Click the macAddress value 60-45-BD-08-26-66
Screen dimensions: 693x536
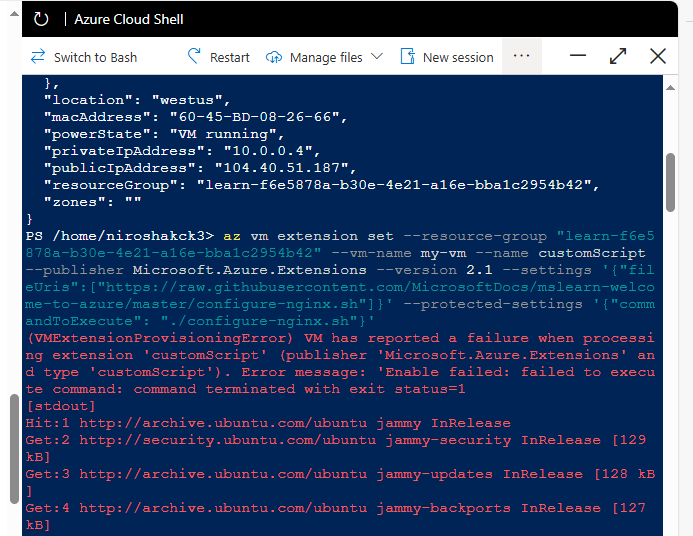255,117
